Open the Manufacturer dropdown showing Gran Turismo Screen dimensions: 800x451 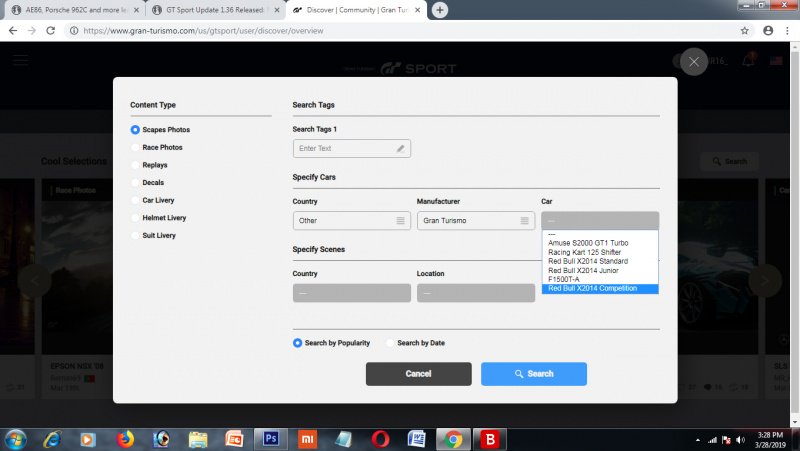point(476,220)
